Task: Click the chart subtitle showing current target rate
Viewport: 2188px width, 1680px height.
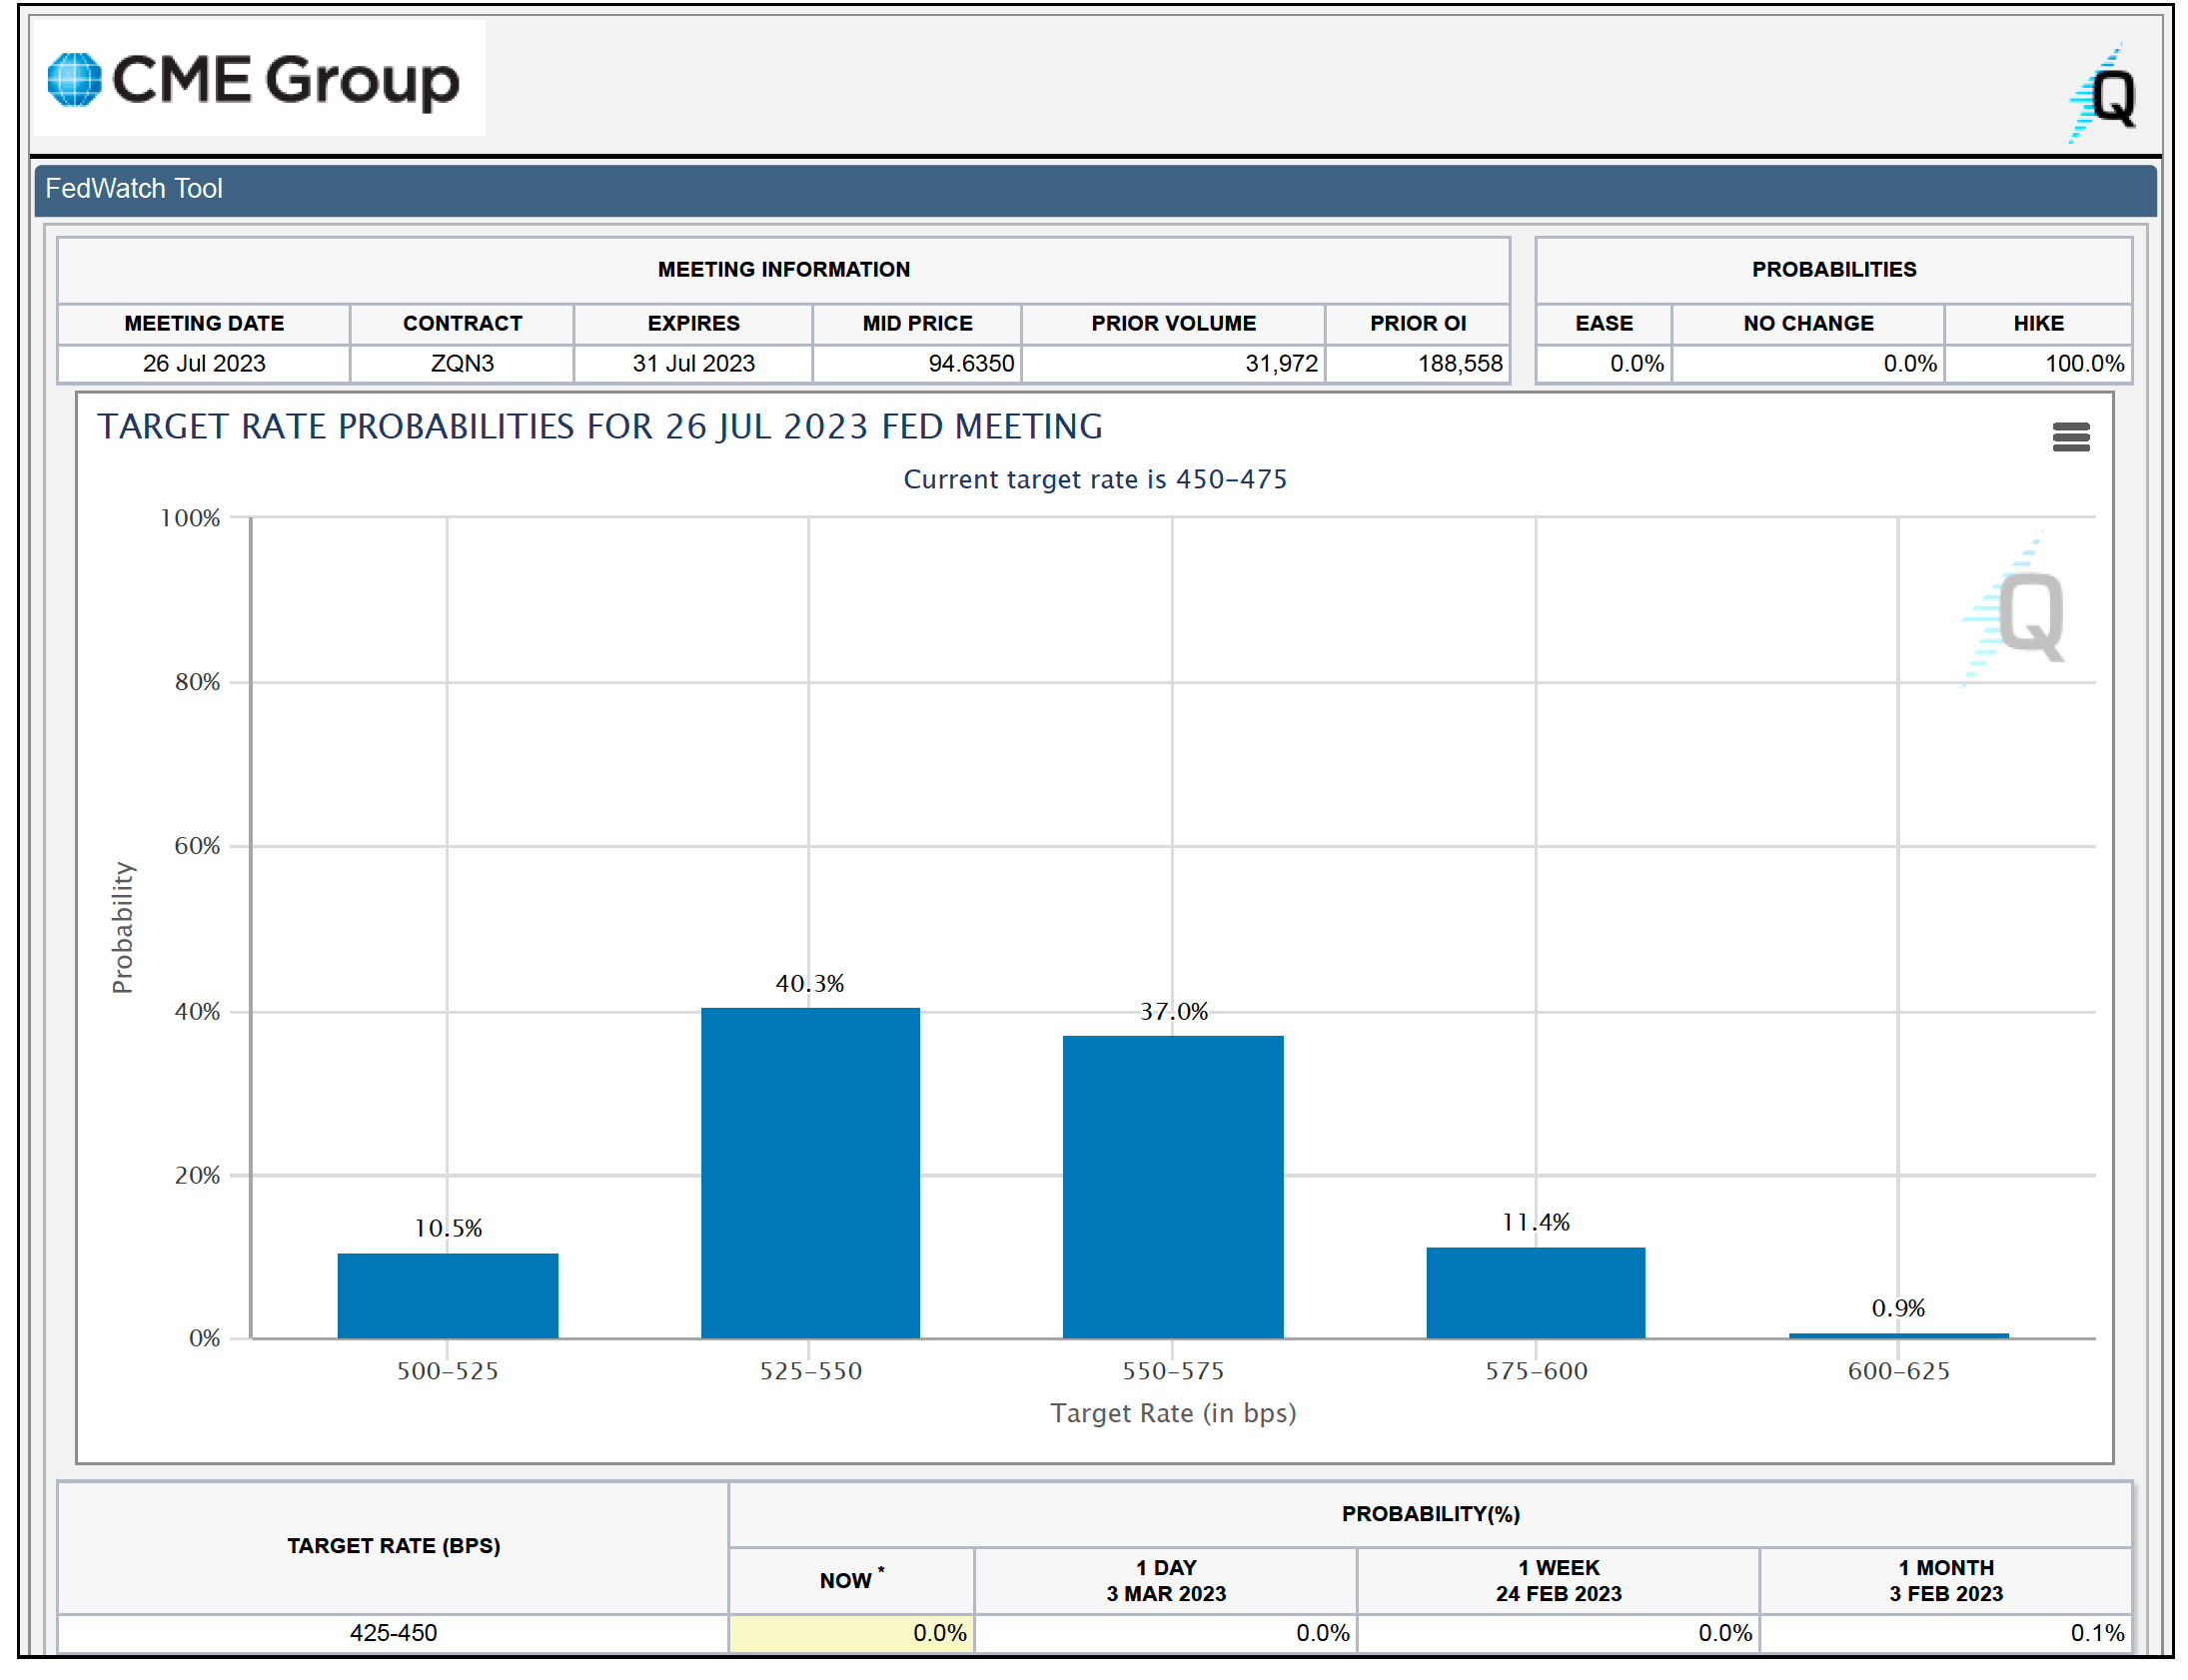Action: (x=1096, y=479)
